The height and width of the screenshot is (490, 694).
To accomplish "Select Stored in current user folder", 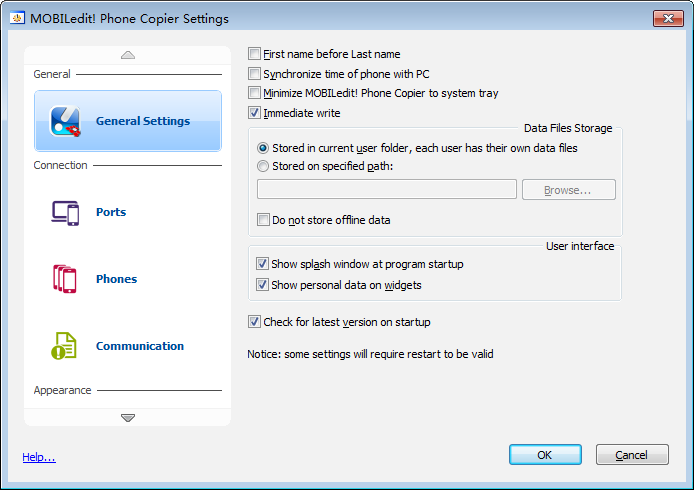I will 263,148.
